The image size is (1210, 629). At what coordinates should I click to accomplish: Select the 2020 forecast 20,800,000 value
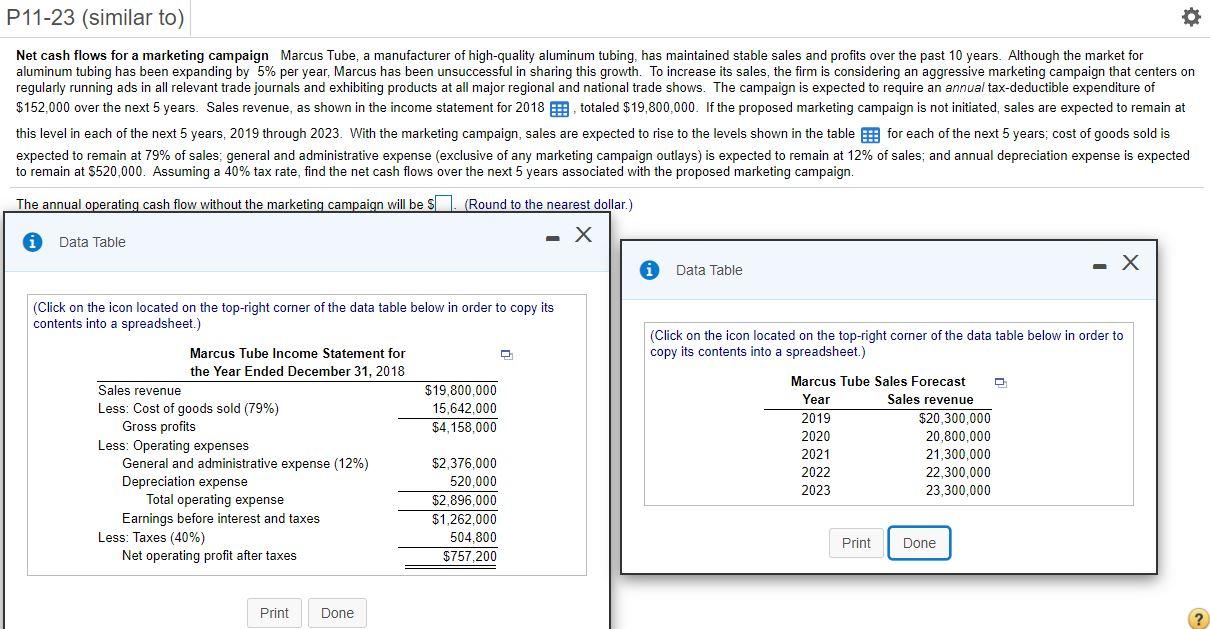[958, 437]
